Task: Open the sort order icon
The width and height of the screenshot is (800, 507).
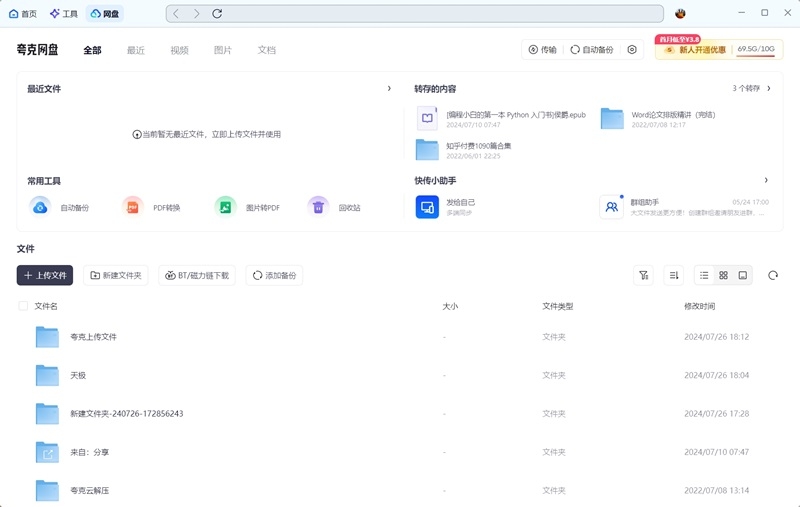Action: click(674, 275)
